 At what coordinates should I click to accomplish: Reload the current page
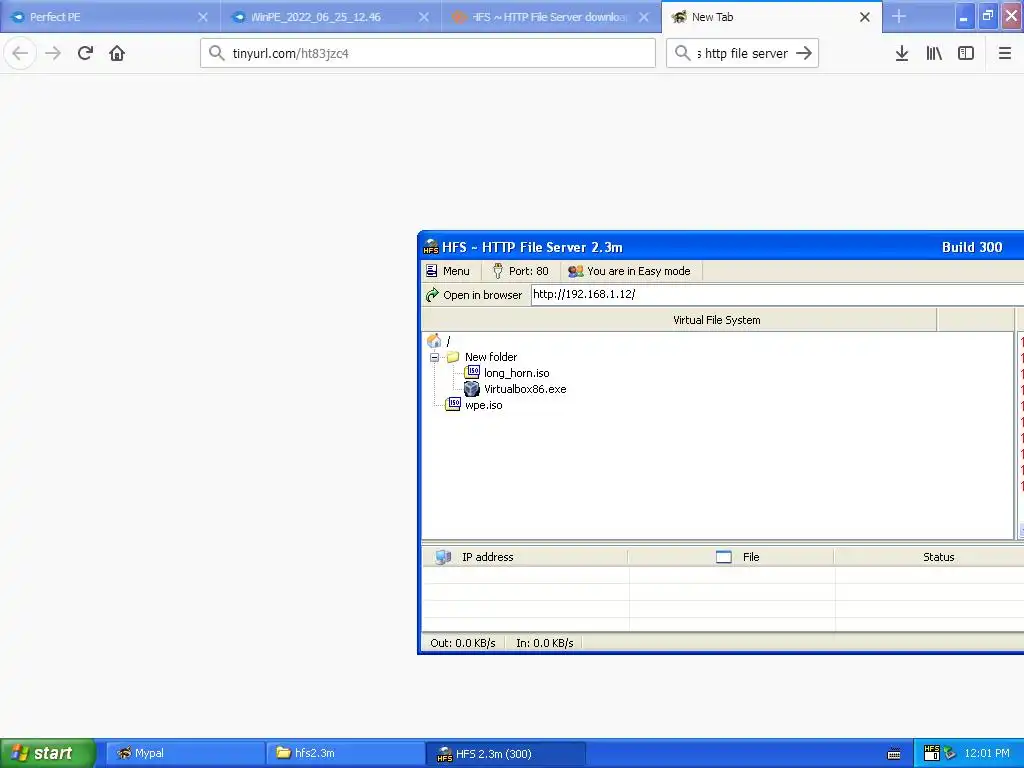85,54
